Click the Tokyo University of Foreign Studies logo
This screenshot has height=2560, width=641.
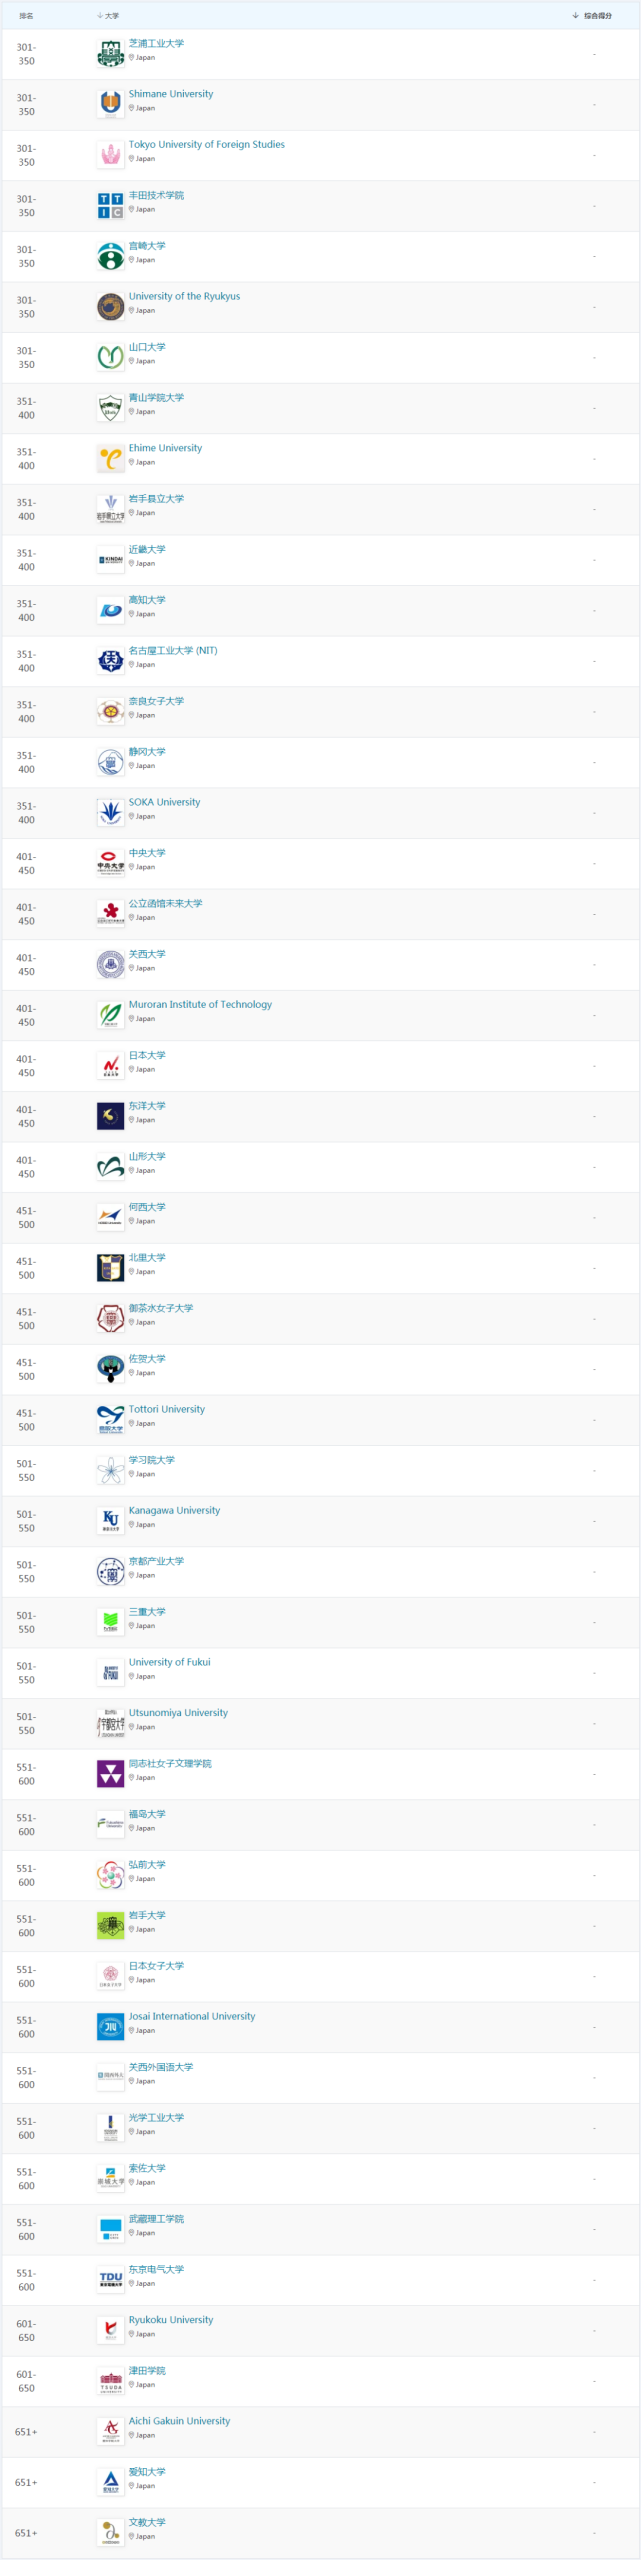(110, 155)
